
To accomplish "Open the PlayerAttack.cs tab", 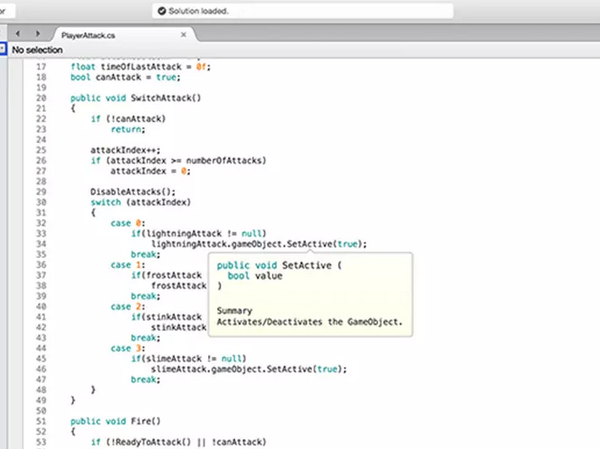I will [x=88, y=36].
